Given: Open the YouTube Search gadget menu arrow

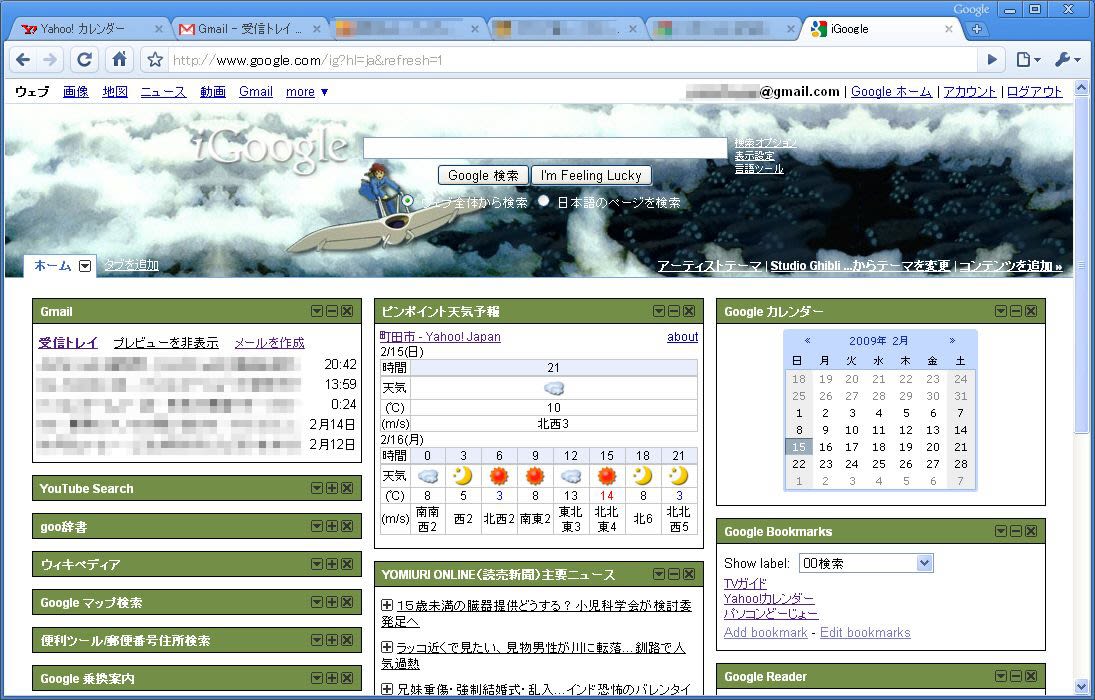Looking at the screenshot, I should 317,488.
